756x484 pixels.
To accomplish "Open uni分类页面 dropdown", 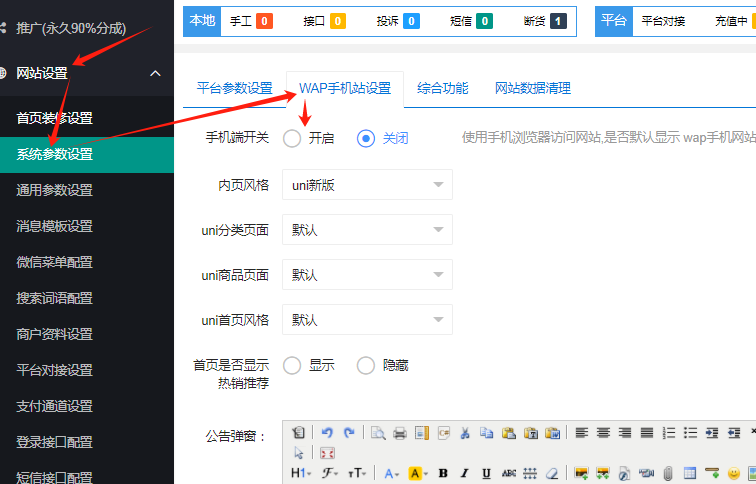I will (x=367, y=229).
